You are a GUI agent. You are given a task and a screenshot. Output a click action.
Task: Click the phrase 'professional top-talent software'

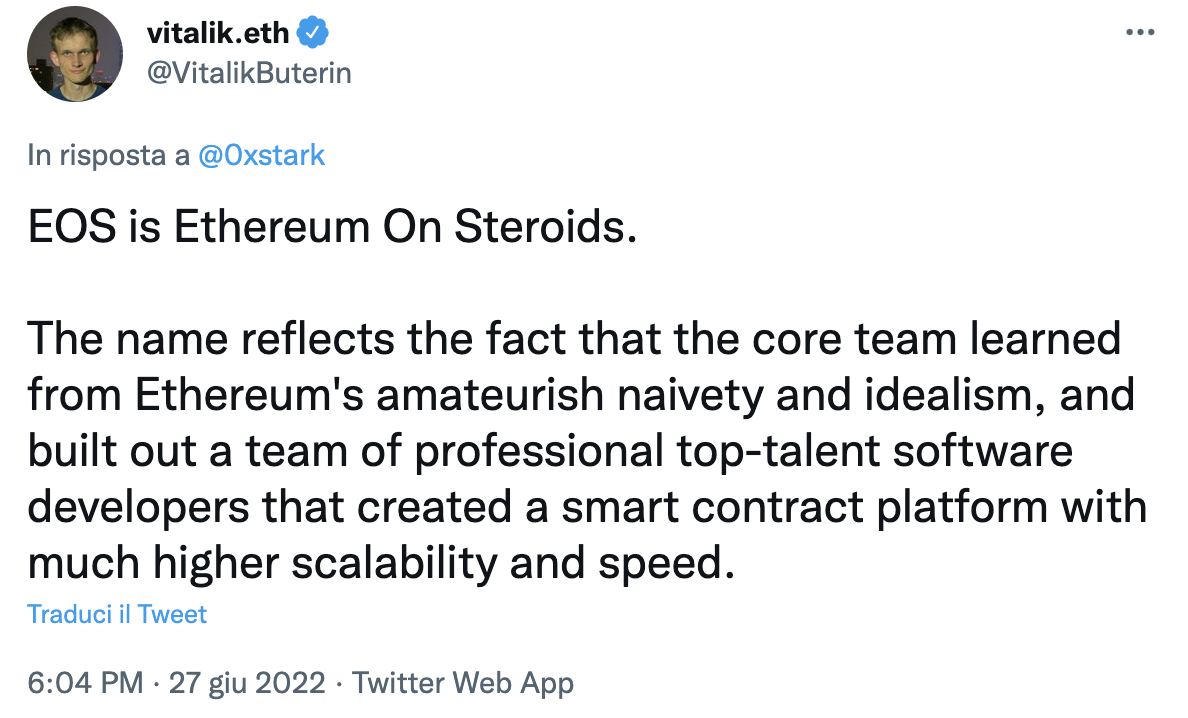(743, 451)
